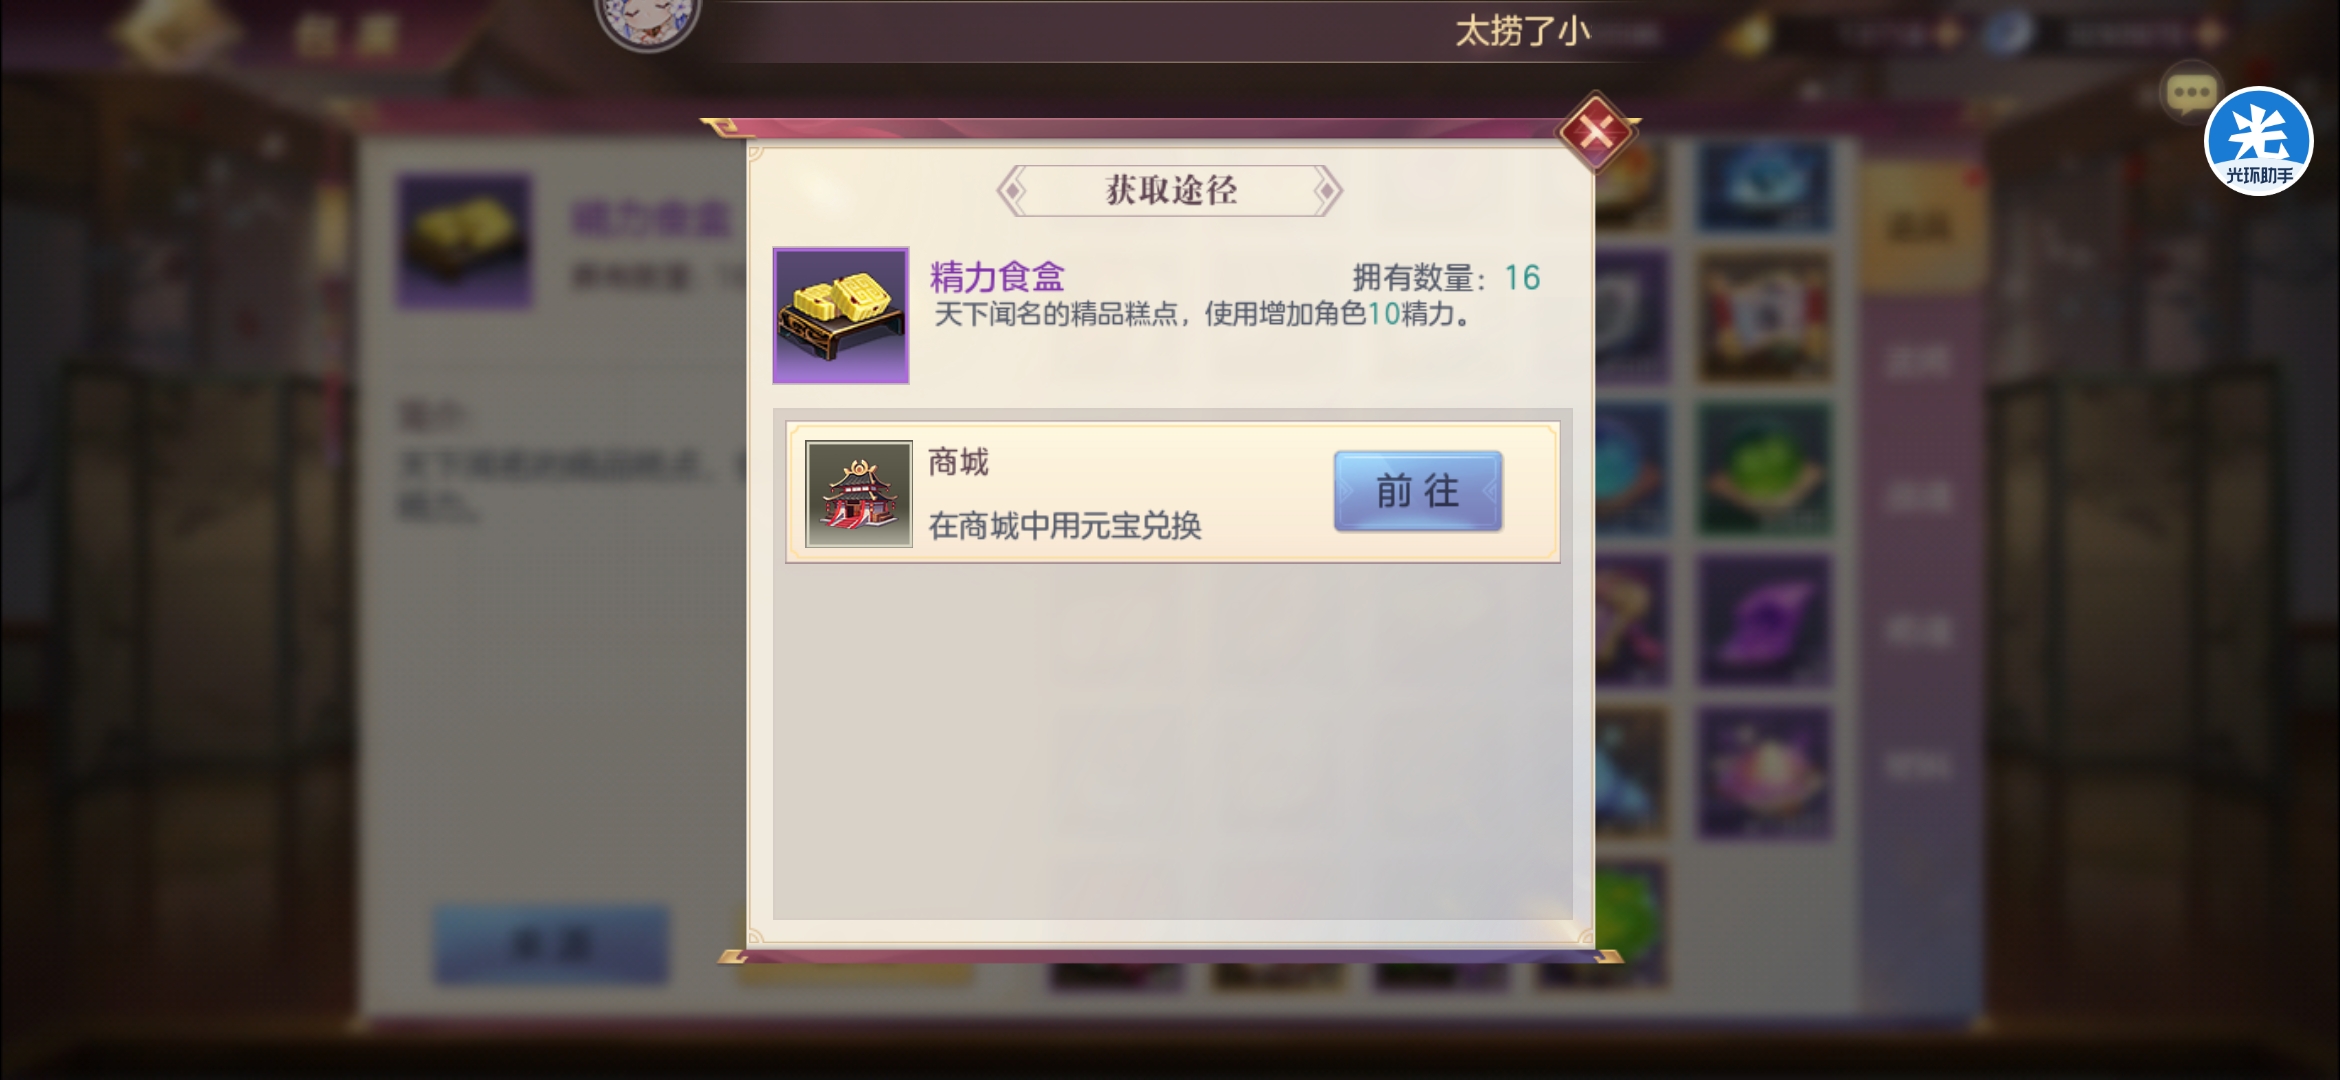This screenshot has width=2340, height=1080.
Task: Click the 前往 button for 商城
Action: pyautogui.click(x=1418, y=491)
